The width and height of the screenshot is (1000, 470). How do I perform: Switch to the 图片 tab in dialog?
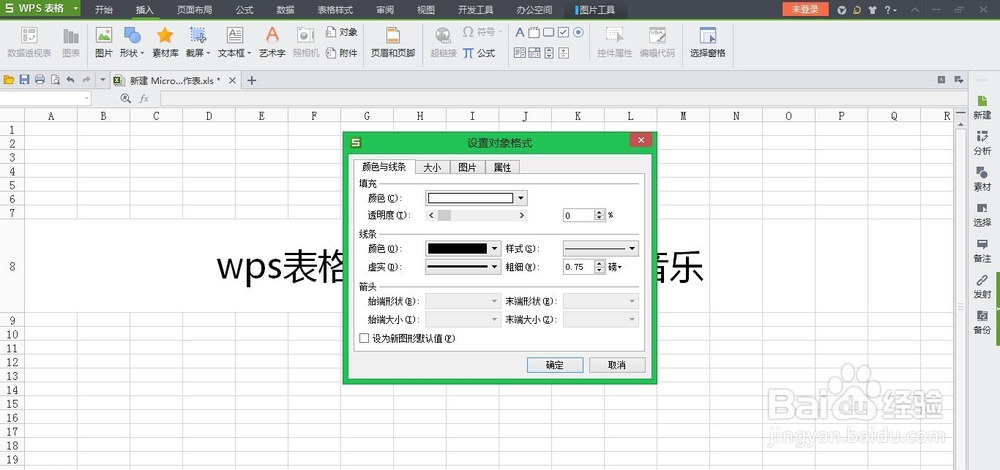467,167
